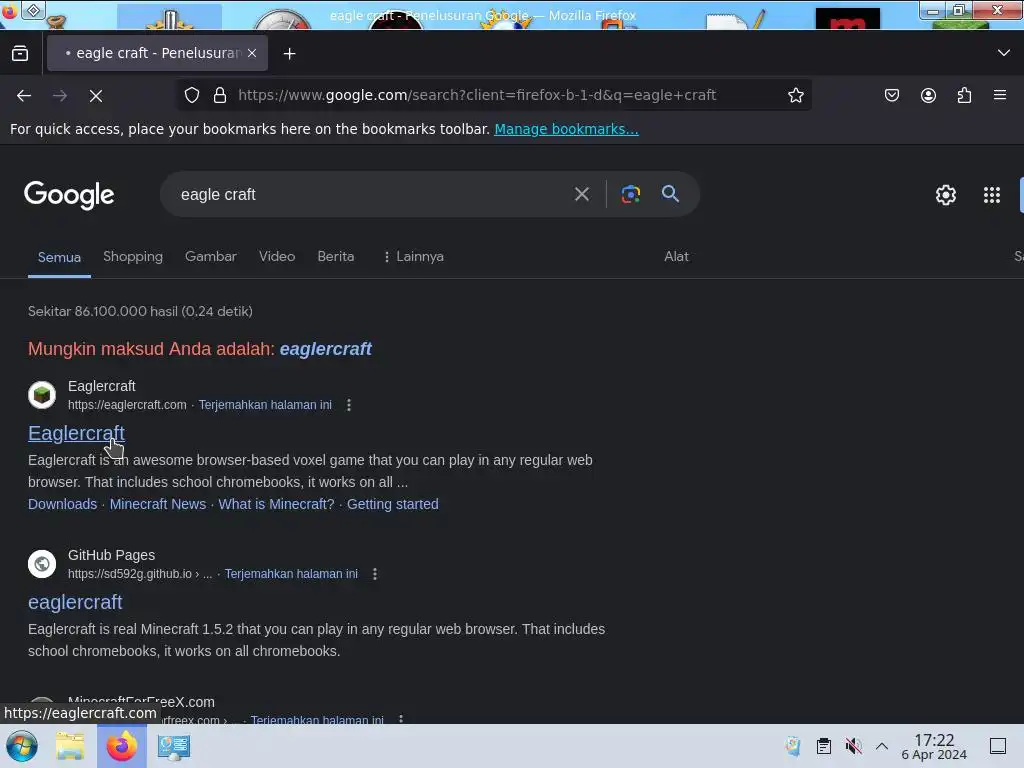Open Google apps grid
The height and width of the screenshot is (768, 1024).
pos(991,195)
